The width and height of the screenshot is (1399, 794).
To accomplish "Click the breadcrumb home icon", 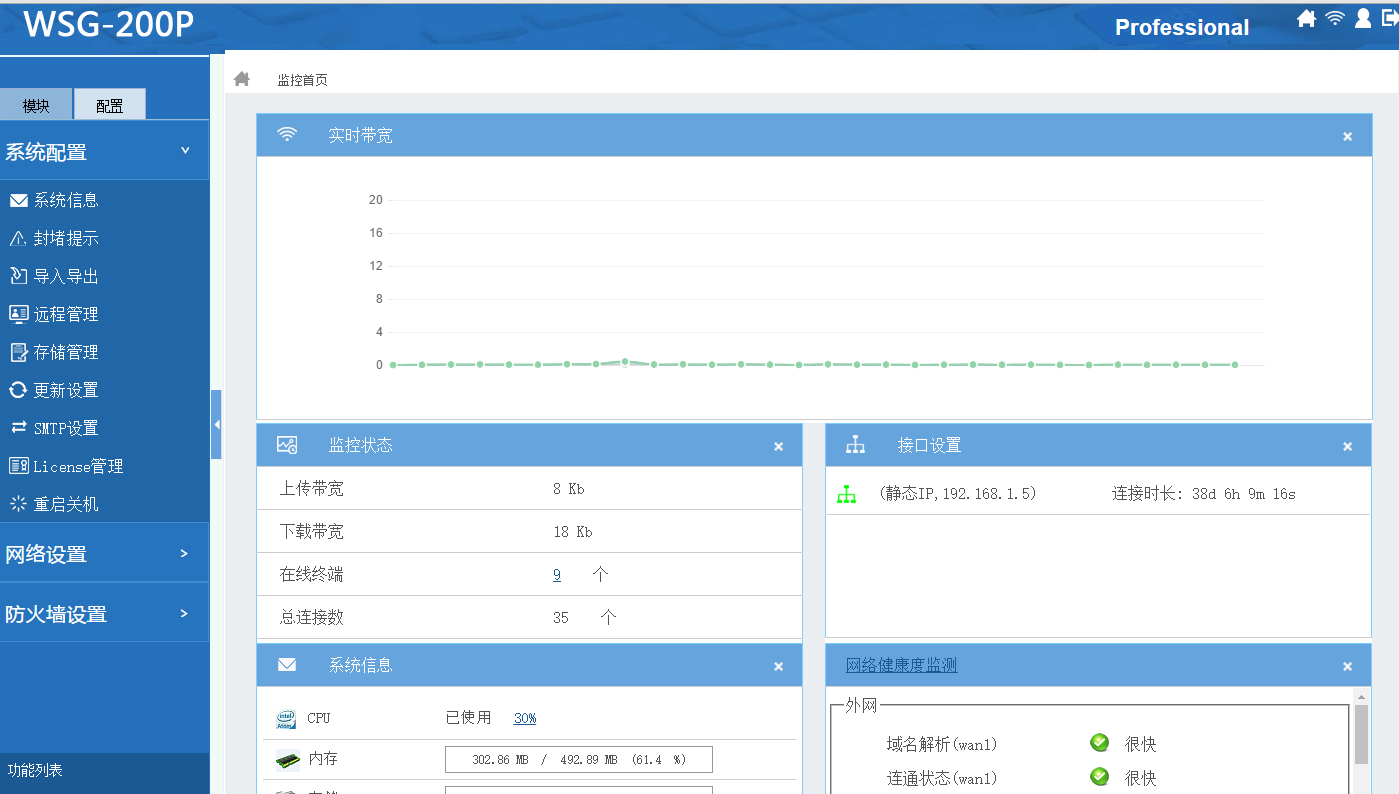I will (241, 79).
